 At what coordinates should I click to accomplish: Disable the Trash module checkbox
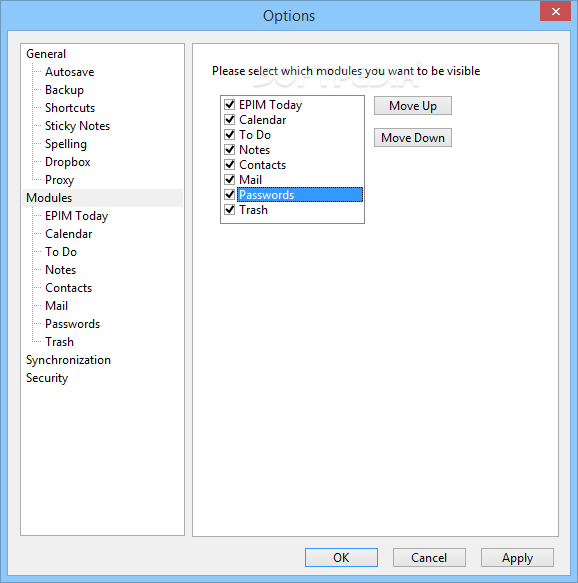click(x=230, y=209)
